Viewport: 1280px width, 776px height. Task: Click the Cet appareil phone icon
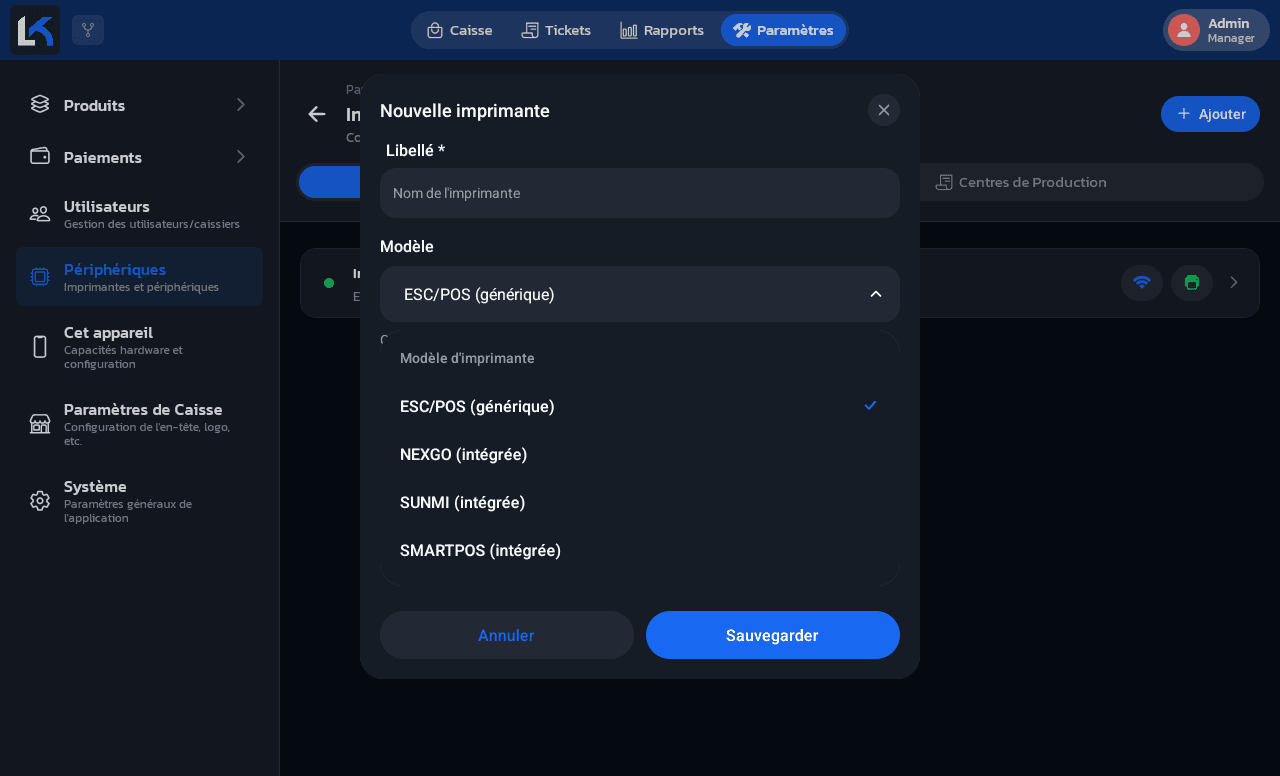tap(40, 347)
